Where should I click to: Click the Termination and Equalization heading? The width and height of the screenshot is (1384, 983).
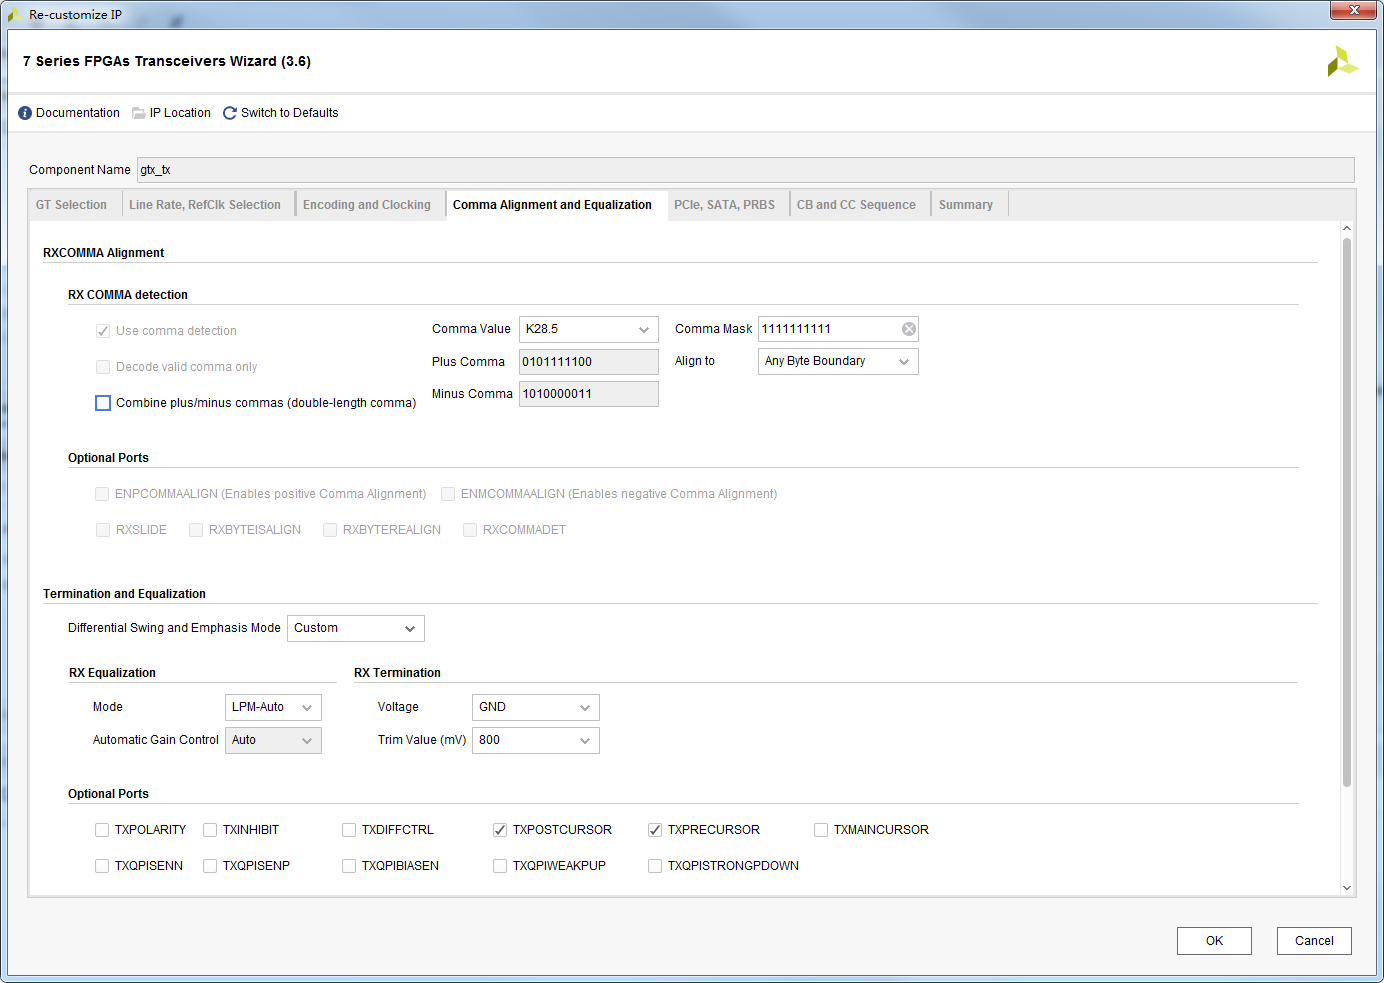pos(124,594)
